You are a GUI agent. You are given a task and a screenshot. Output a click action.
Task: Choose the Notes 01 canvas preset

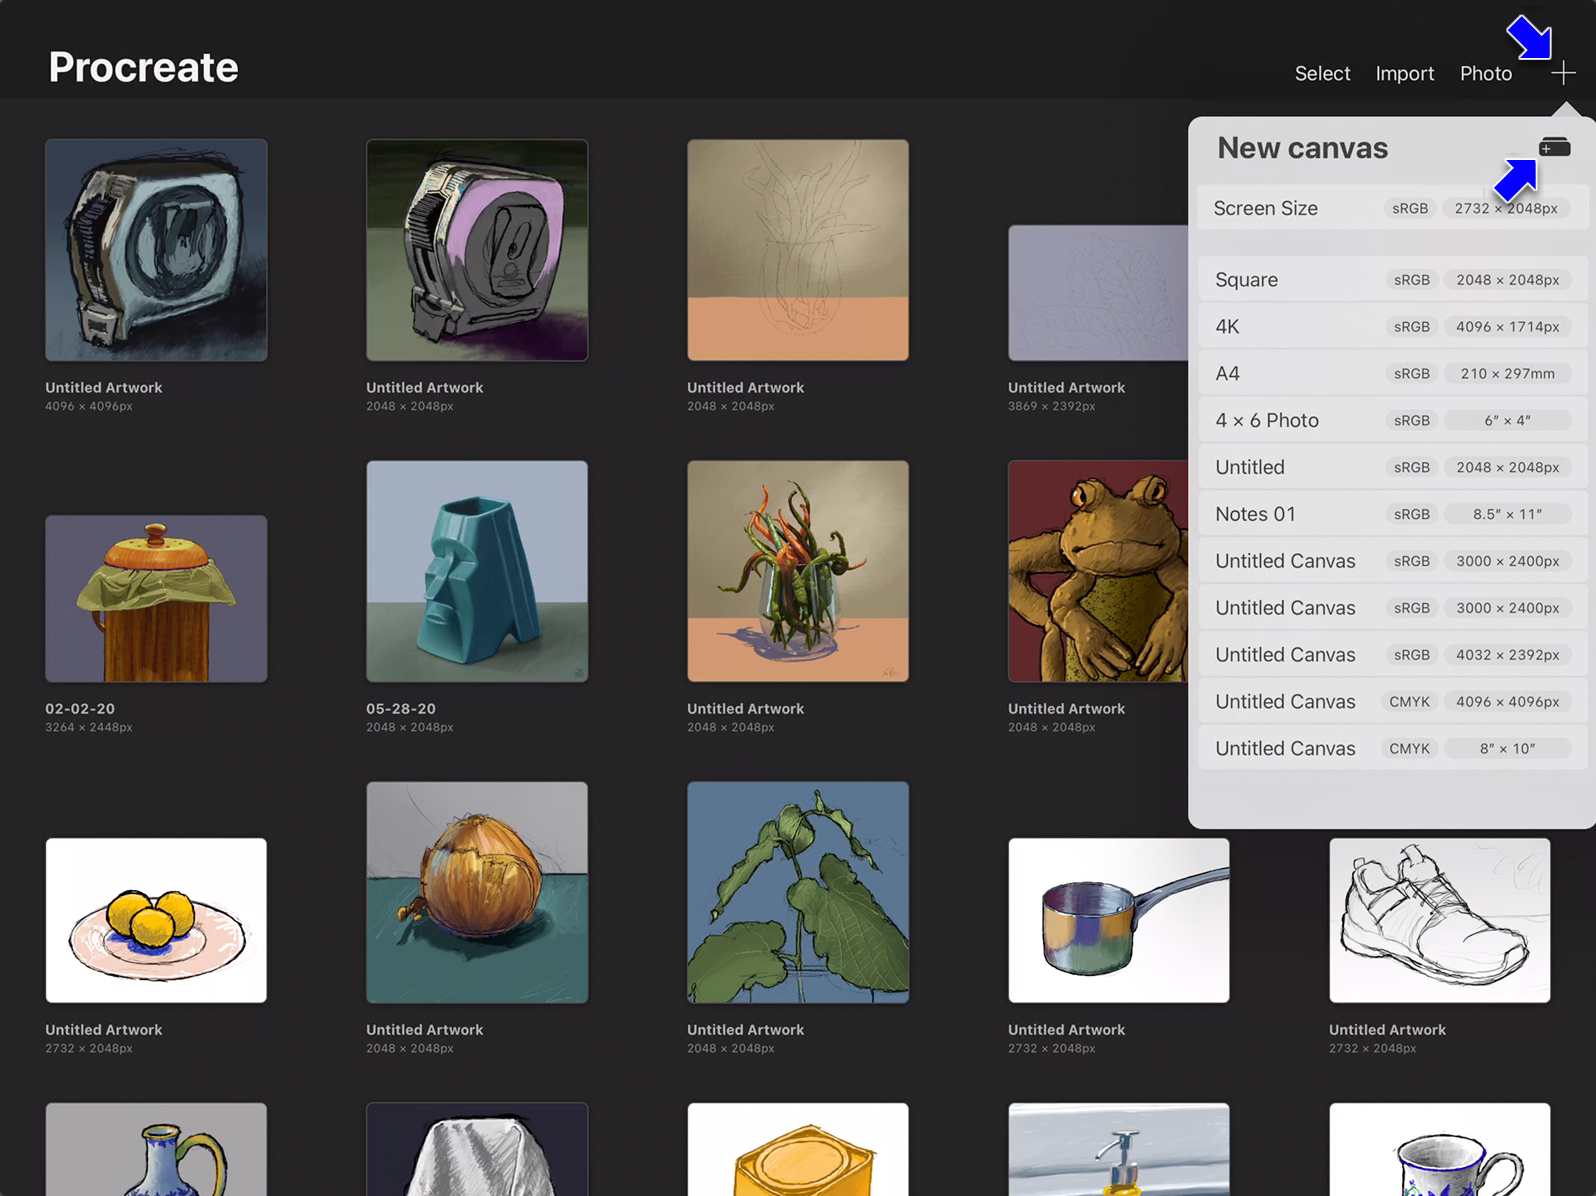click(x=1392, y=514)
